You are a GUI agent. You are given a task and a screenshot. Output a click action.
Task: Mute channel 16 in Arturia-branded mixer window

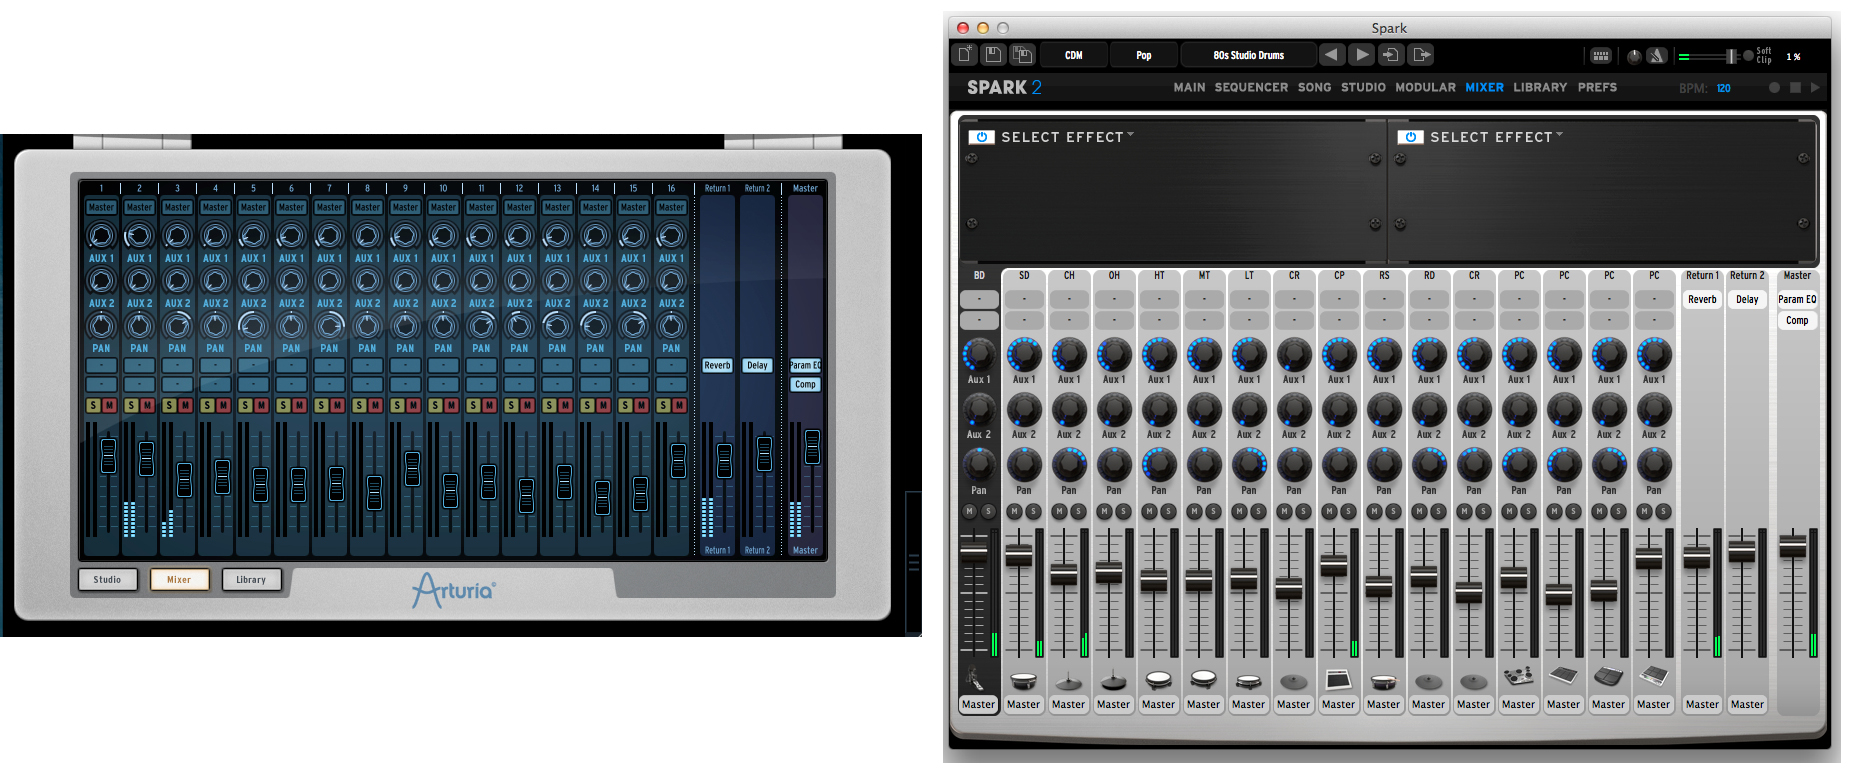[x=679, y=405]
